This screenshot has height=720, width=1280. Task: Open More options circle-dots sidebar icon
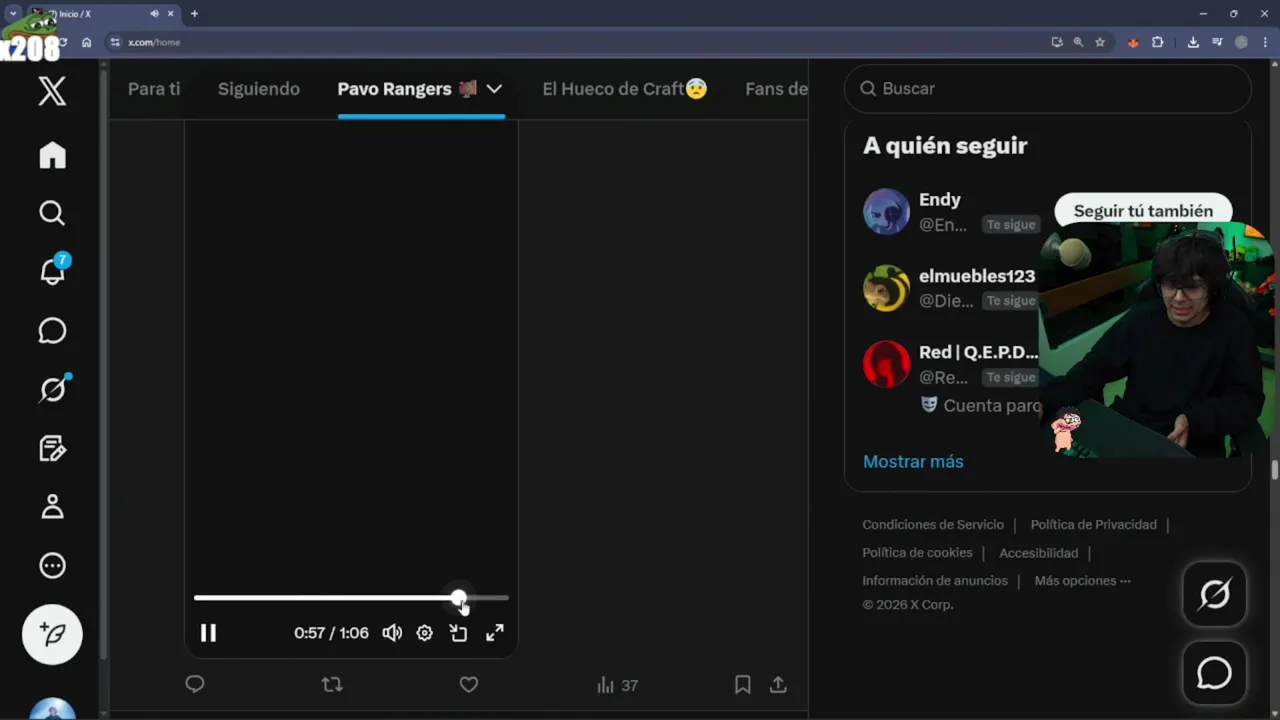[52, 566]
